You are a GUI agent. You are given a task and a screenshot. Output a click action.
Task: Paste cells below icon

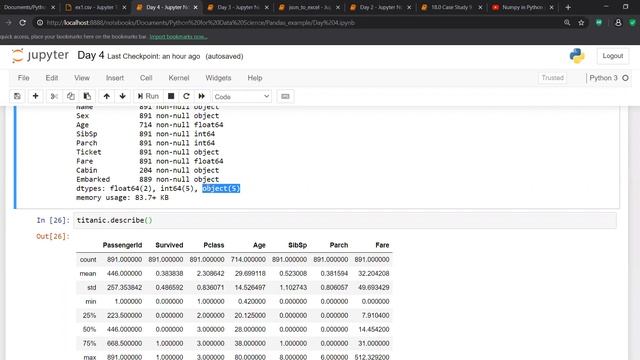[x=87, y=96]
